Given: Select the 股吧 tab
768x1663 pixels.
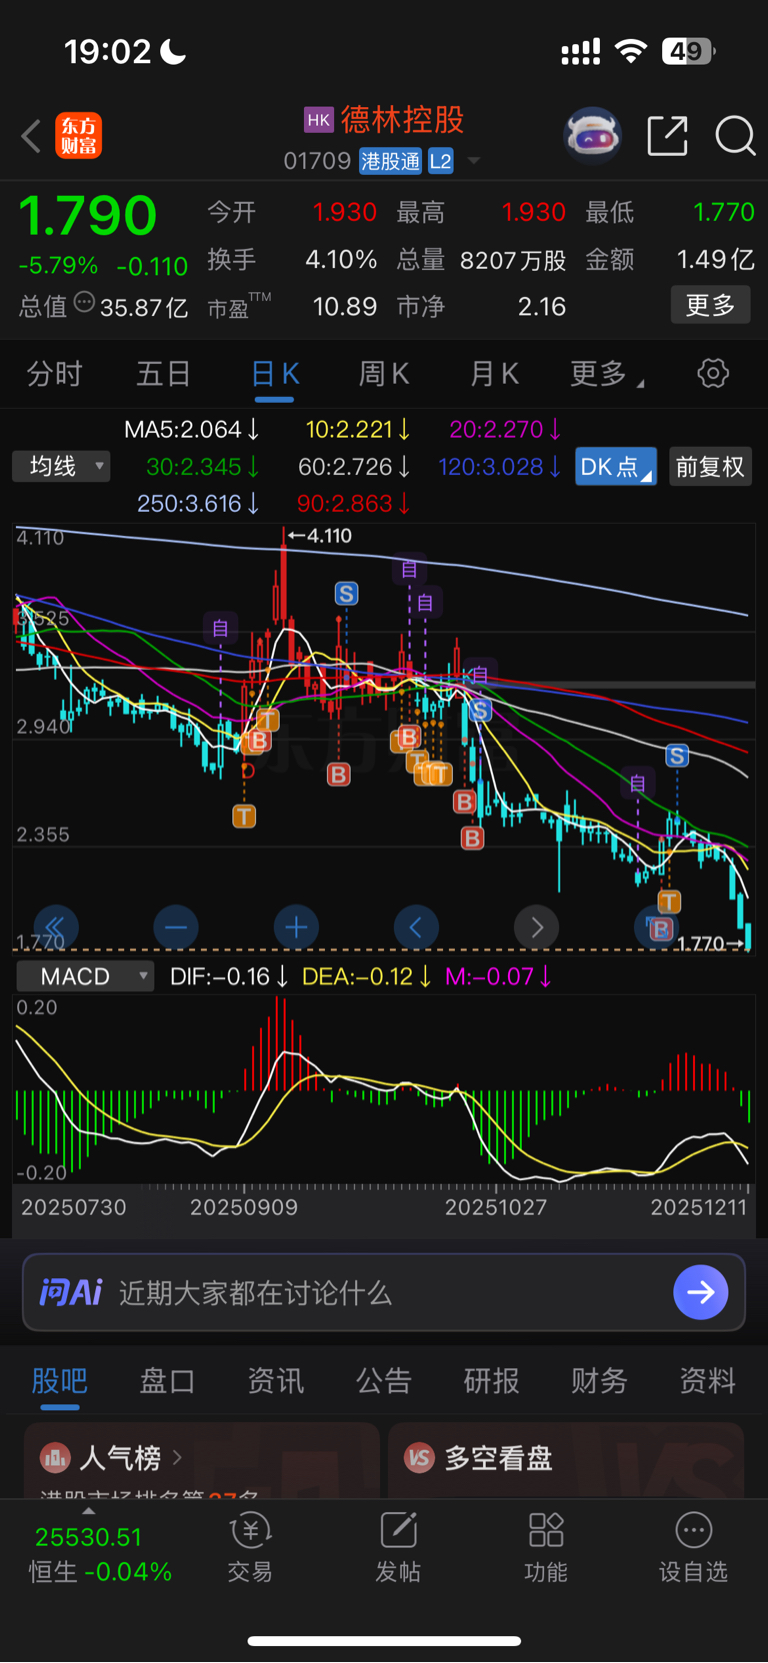Looking at the screenshot, I should click(x=60, y=1381).
